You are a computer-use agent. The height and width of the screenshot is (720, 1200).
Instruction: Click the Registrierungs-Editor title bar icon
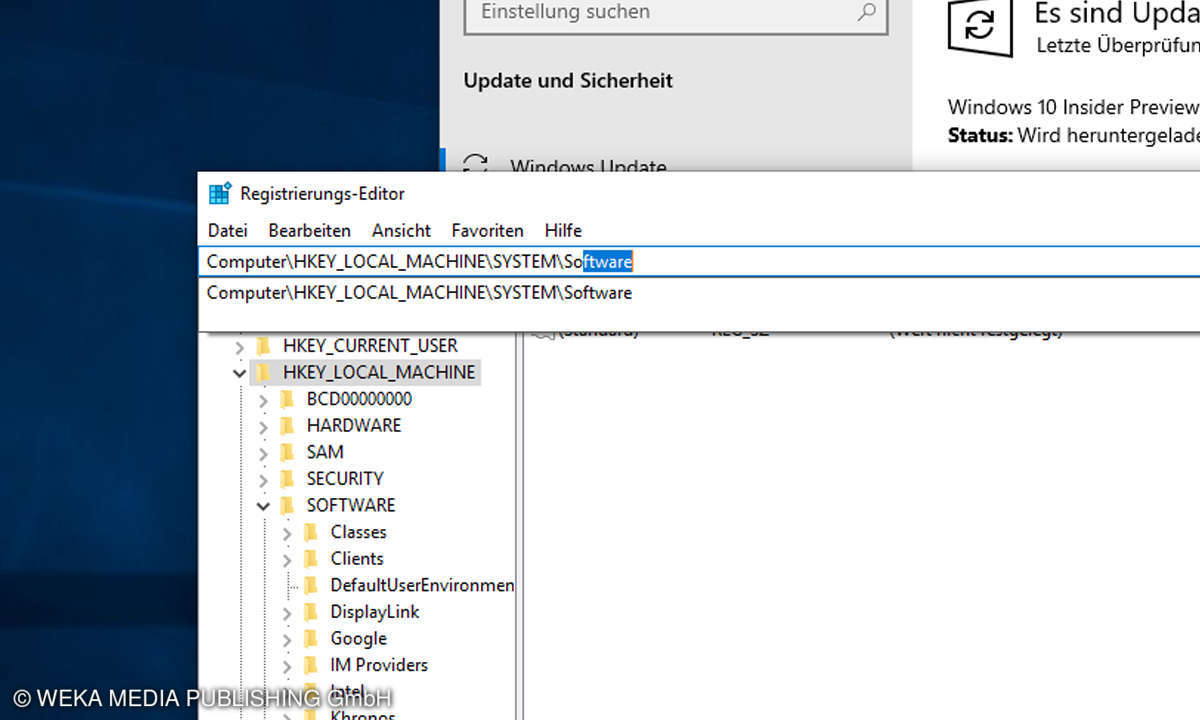click(220, 193)
